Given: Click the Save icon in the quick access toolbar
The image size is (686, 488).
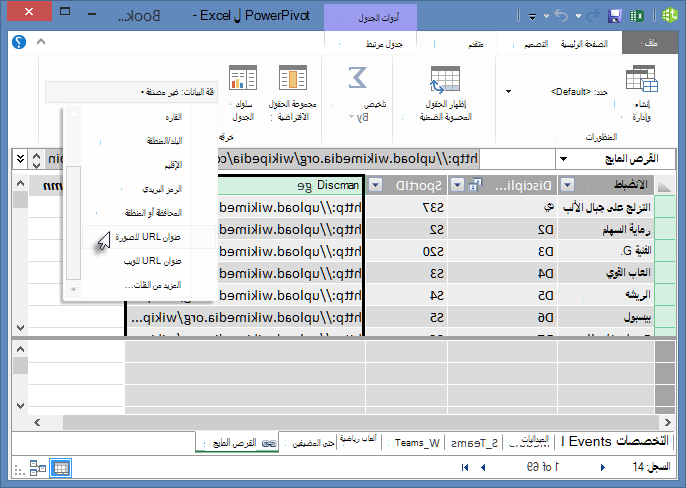Looking at the screenshot, I should pos(615,16).
